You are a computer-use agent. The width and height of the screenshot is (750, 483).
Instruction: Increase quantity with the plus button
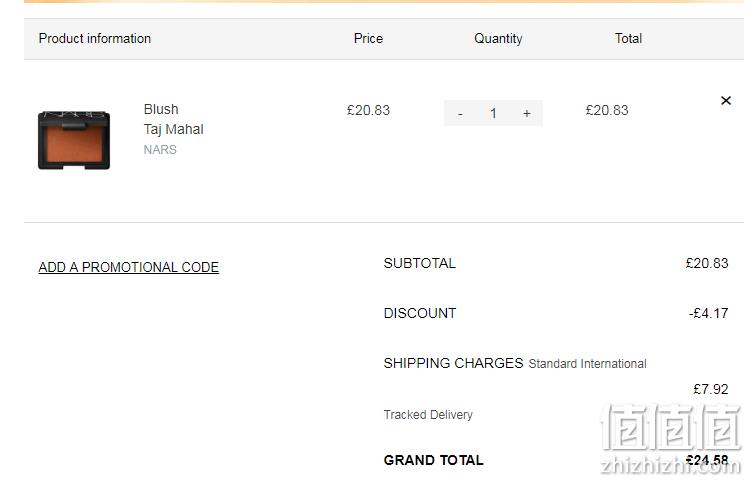(527, 113)
